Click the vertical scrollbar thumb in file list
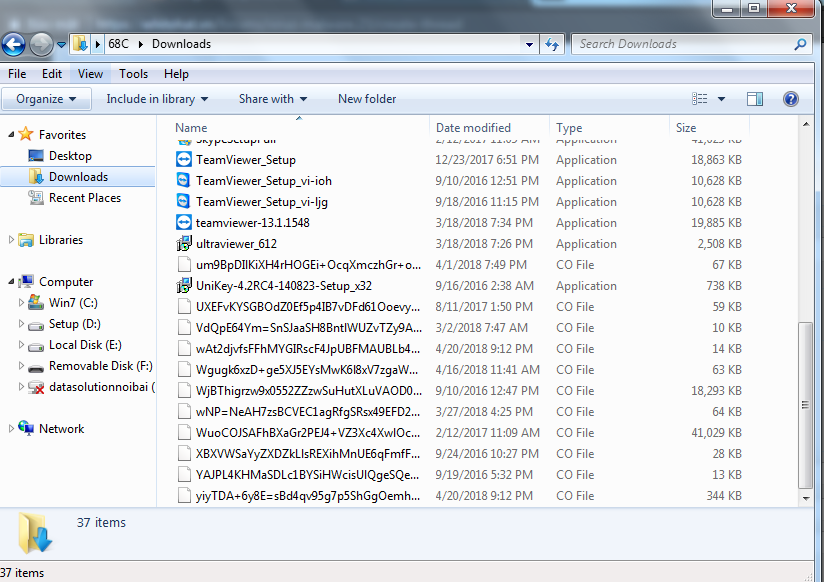 [806, 405]
